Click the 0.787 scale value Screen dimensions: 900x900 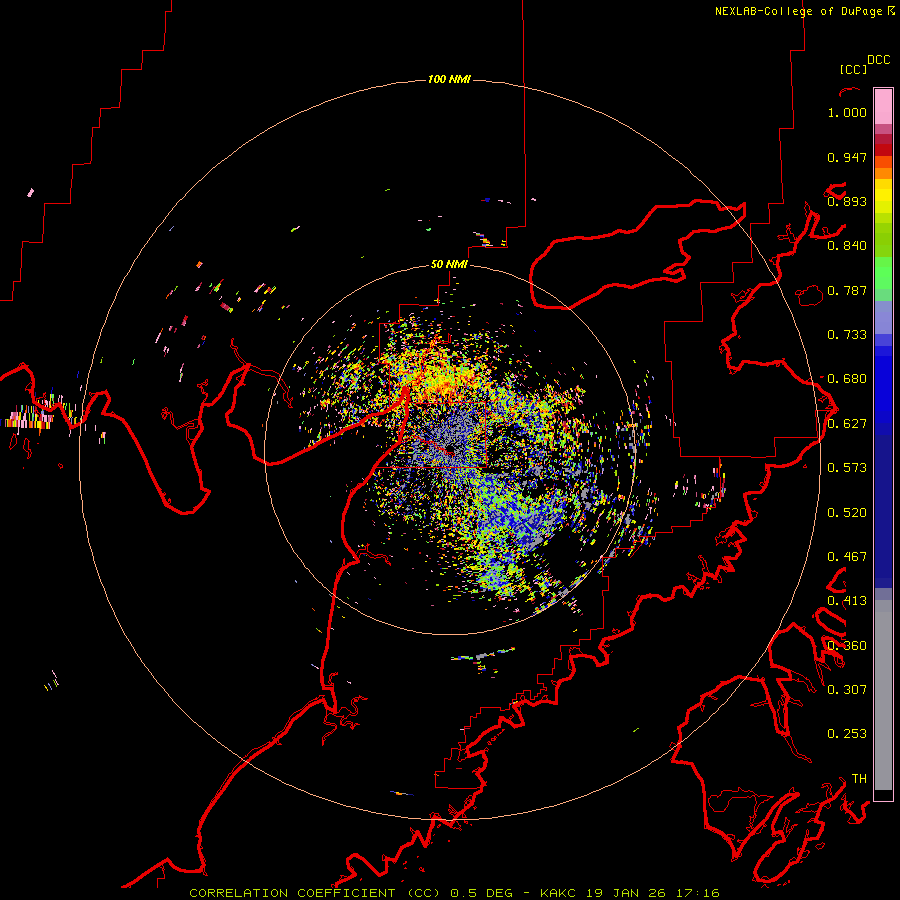click(847, 290)
